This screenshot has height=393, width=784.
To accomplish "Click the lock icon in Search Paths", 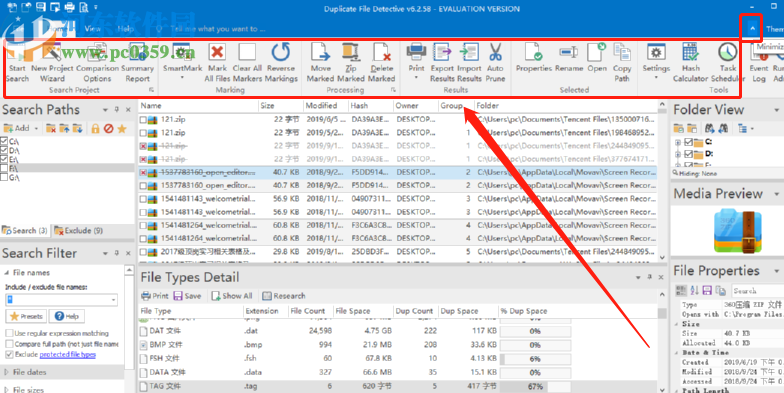I will 95,128.
